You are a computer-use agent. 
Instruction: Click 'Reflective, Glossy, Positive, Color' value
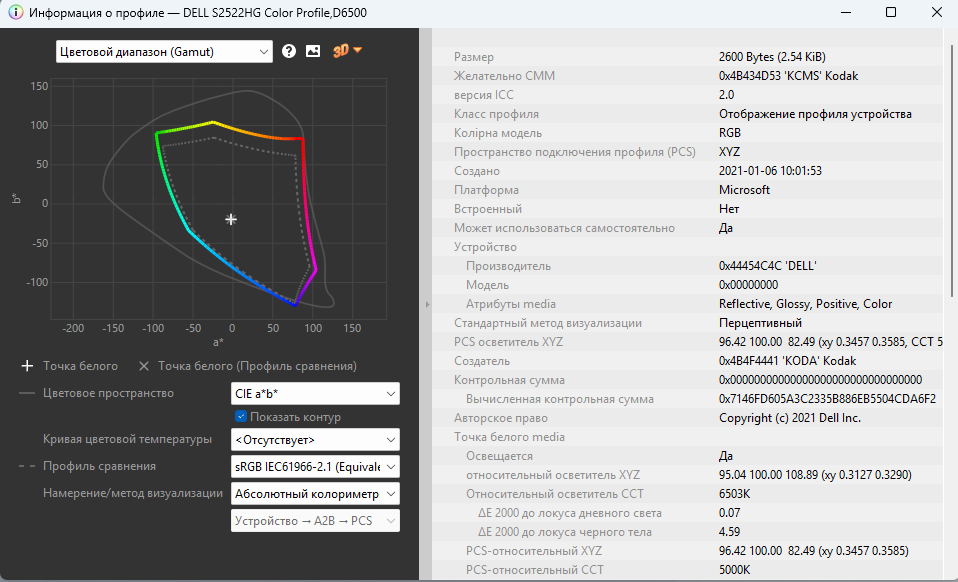point(805,304)
